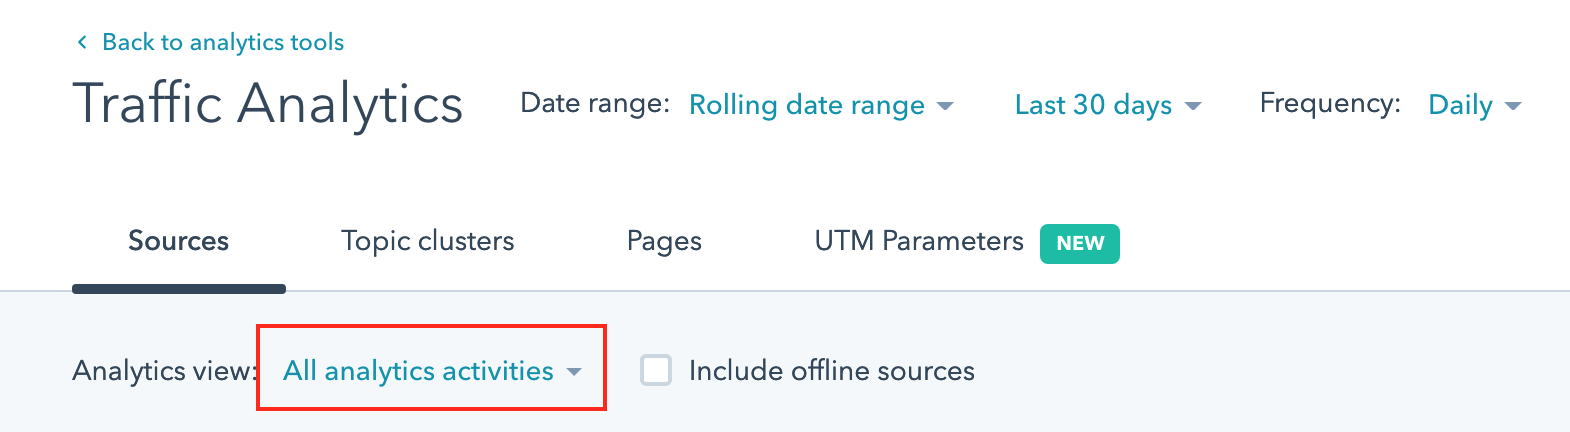This screenshot has height=432, width=1570.
Task: Click the green NEW badge
Action: (1080, 244)
